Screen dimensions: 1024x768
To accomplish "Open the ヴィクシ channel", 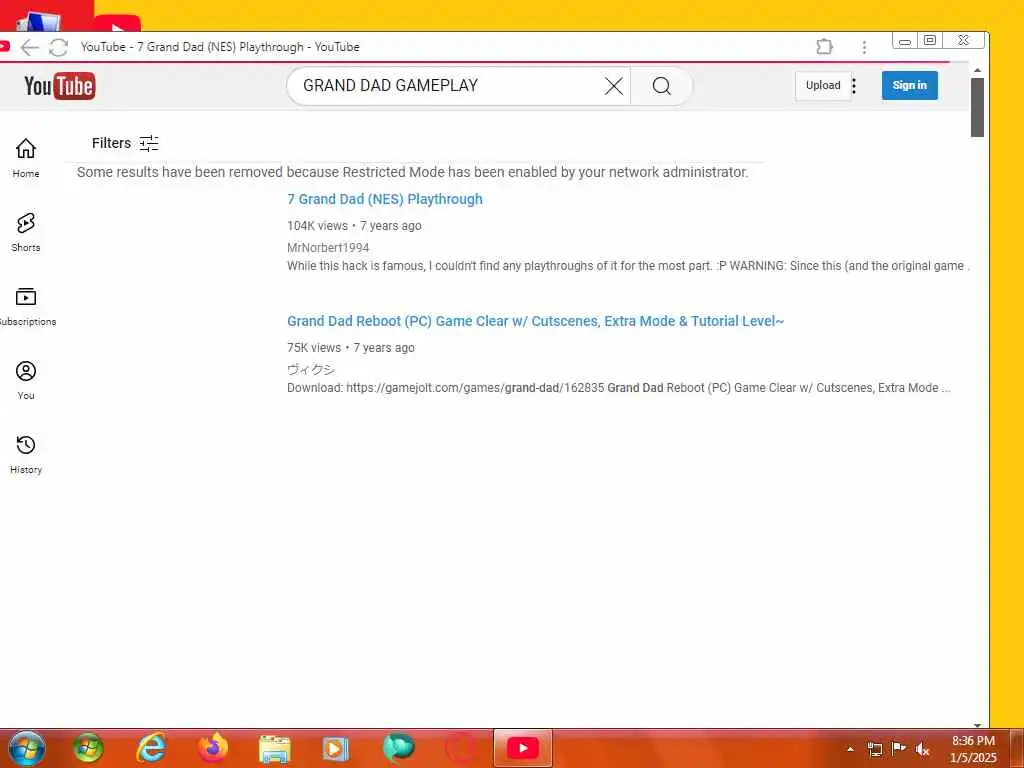I will coord(311,370).
